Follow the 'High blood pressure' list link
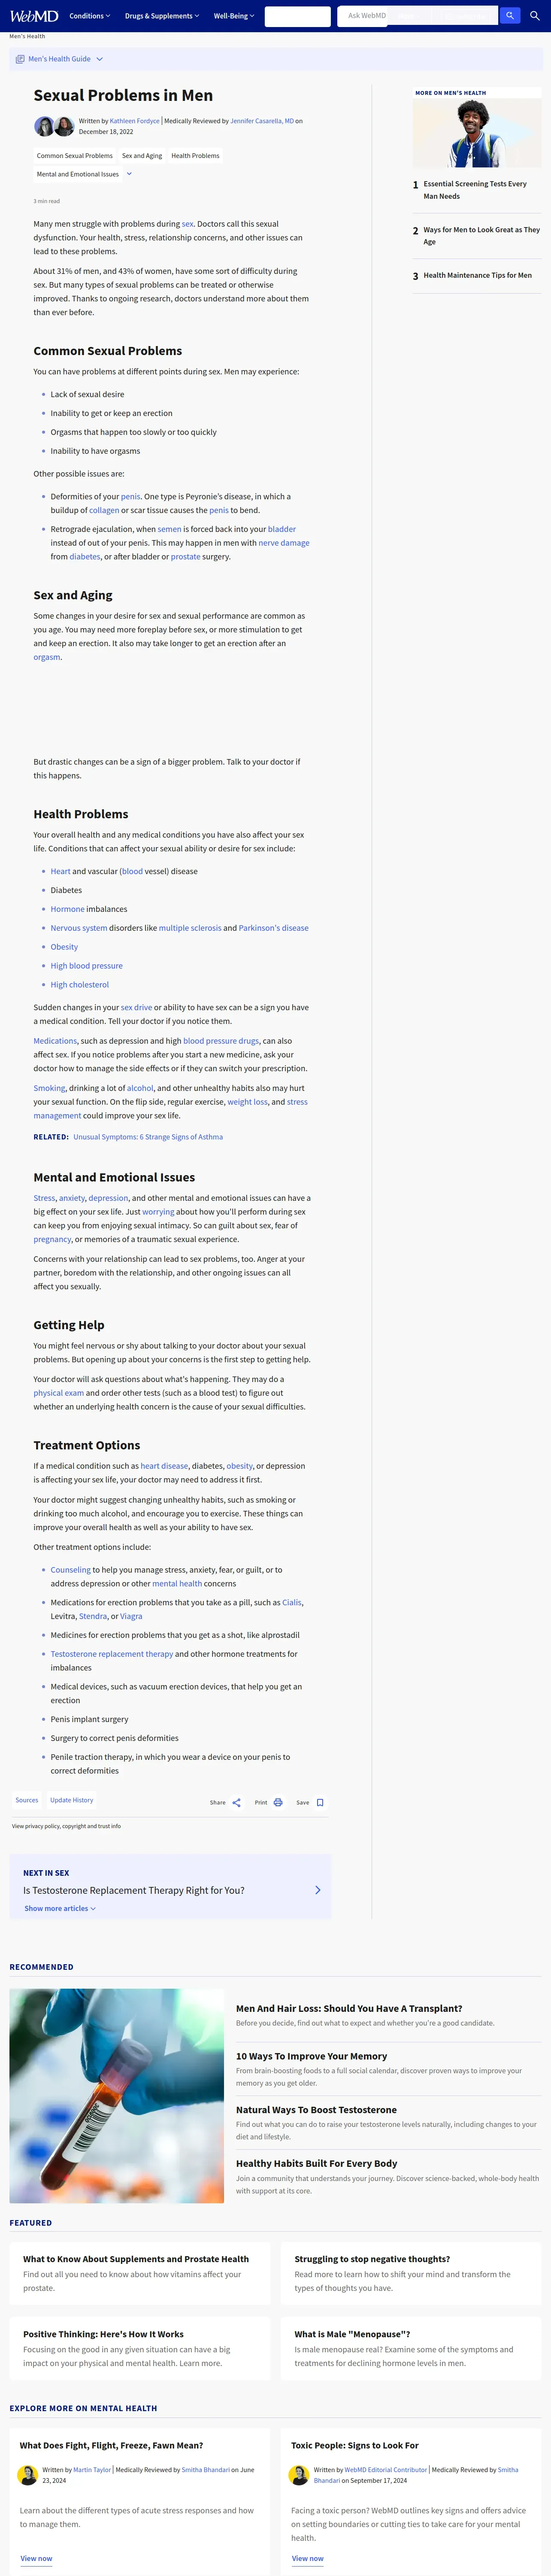 [87, 965]
